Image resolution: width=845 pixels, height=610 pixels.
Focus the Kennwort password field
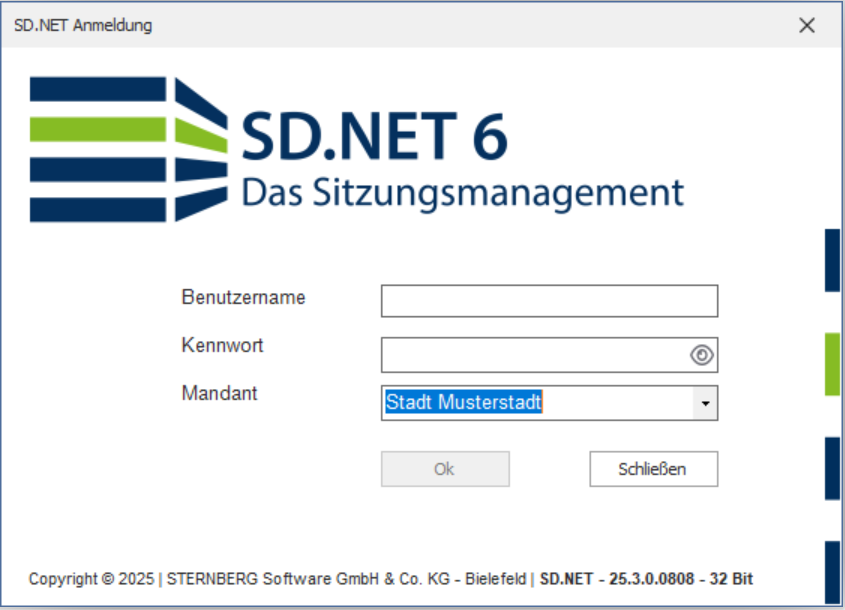(535, 355)
